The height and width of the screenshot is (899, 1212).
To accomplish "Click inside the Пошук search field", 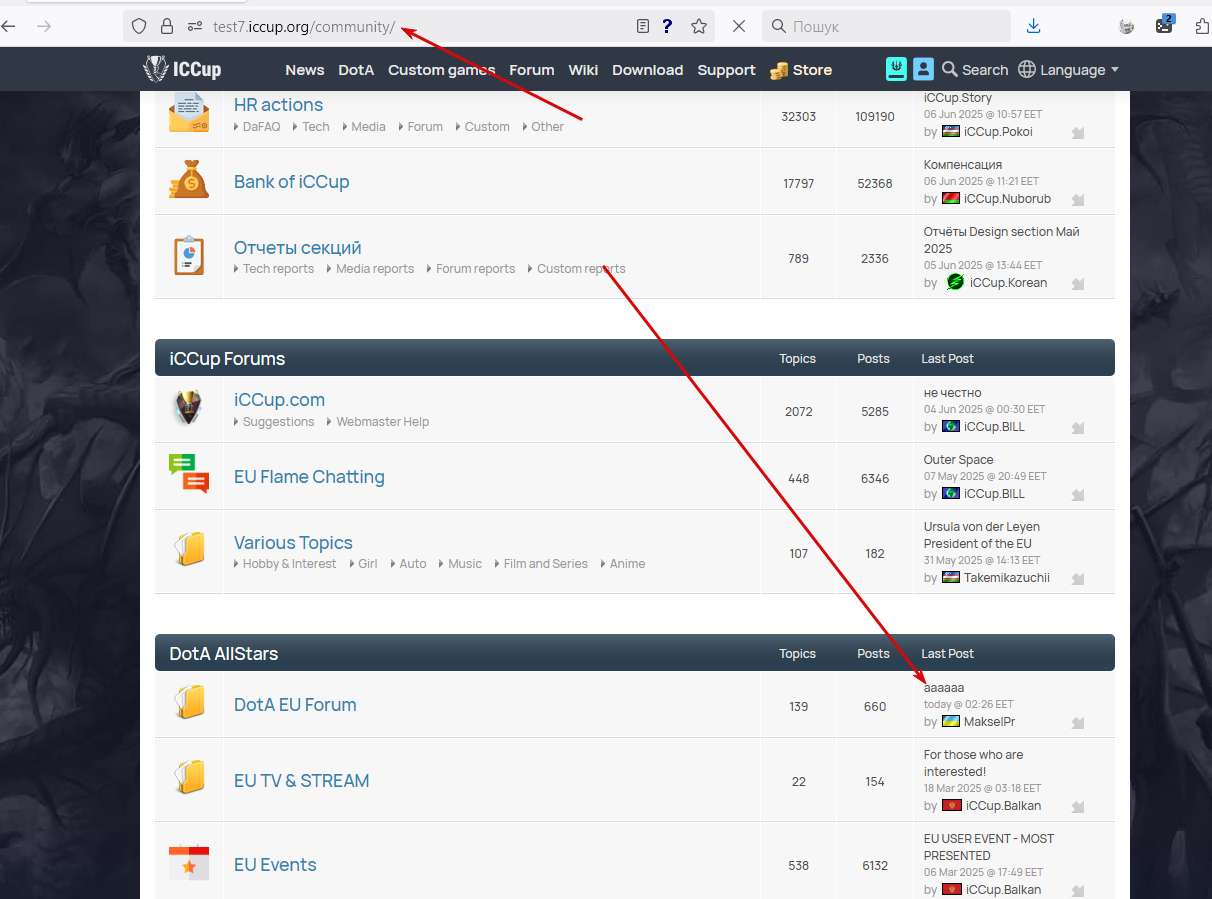I will point(886,26).
